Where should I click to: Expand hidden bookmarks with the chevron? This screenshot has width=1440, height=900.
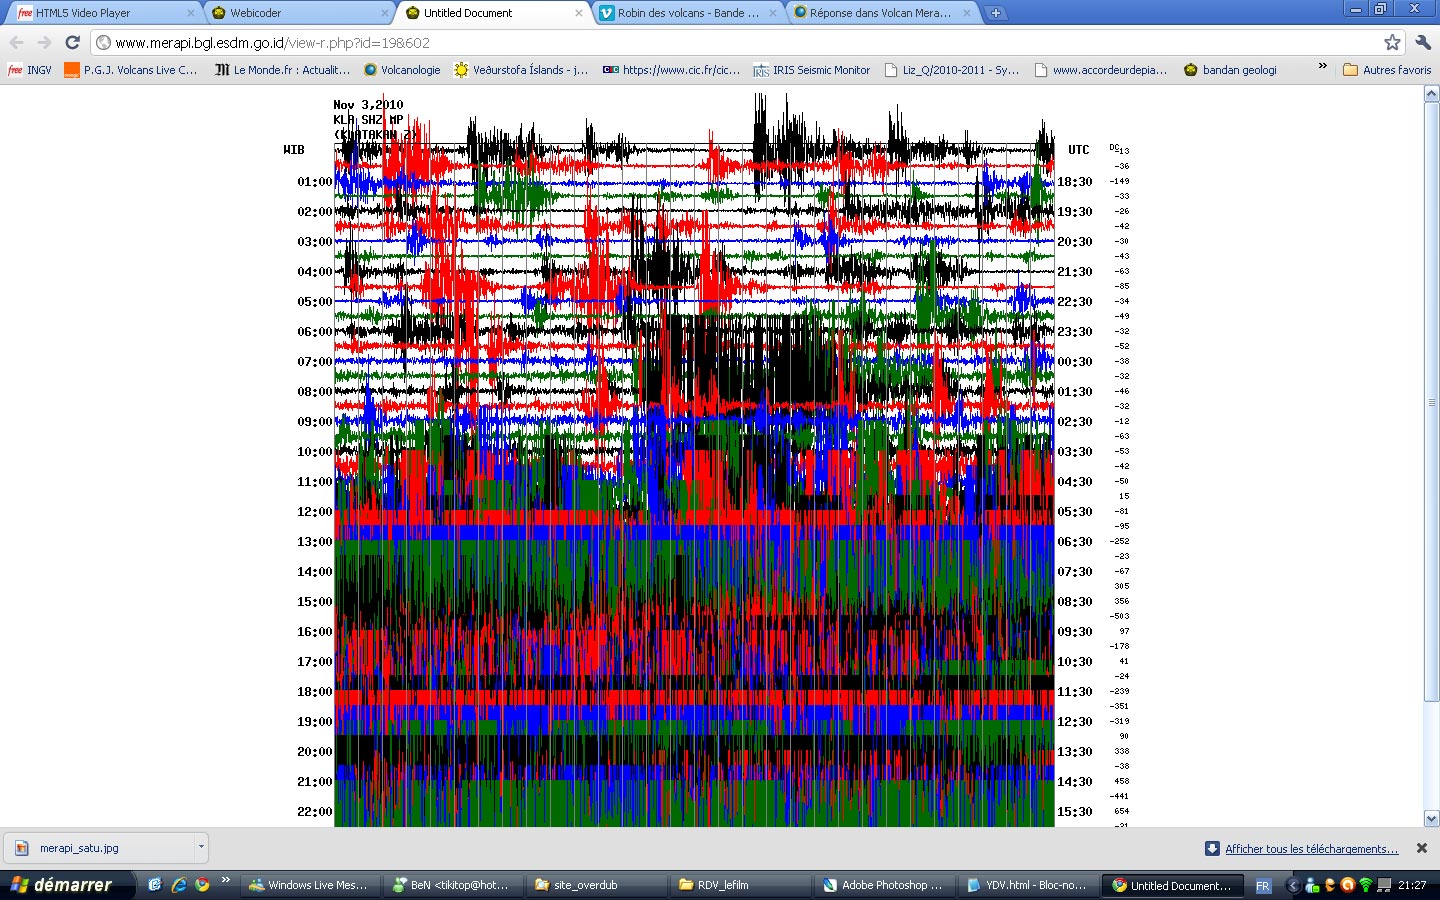(1322, 66)
